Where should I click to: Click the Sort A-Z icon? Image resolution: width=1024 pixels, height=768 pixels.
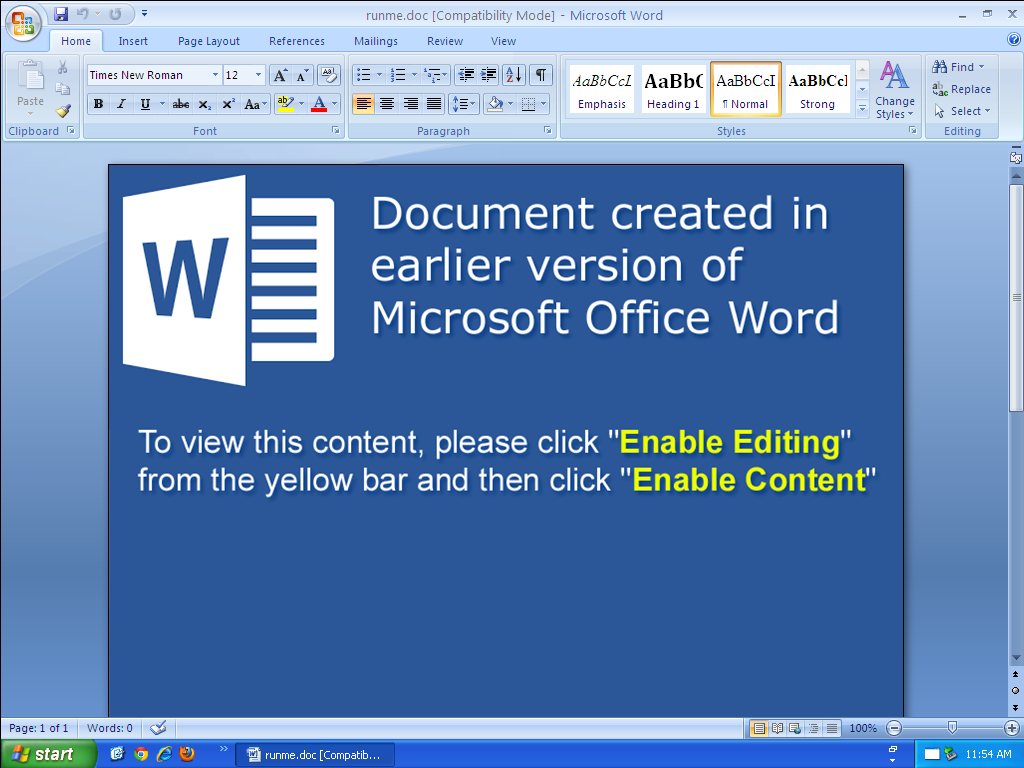pyautogui.click(x=514, y=75)
